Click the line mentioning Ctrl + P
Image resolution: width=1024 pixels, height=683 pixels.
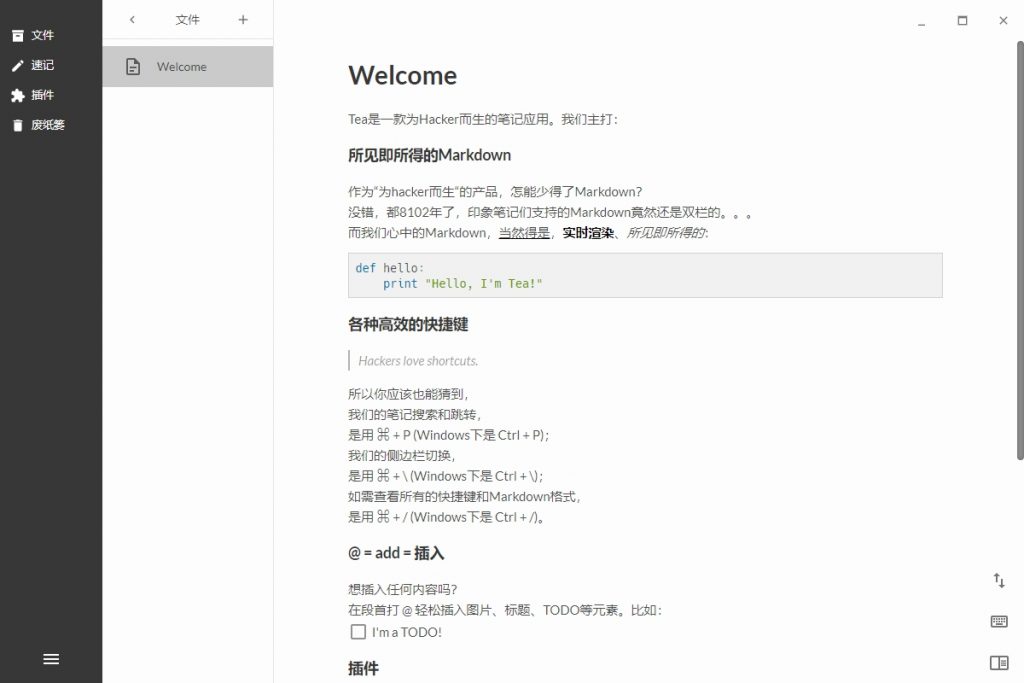449,436
